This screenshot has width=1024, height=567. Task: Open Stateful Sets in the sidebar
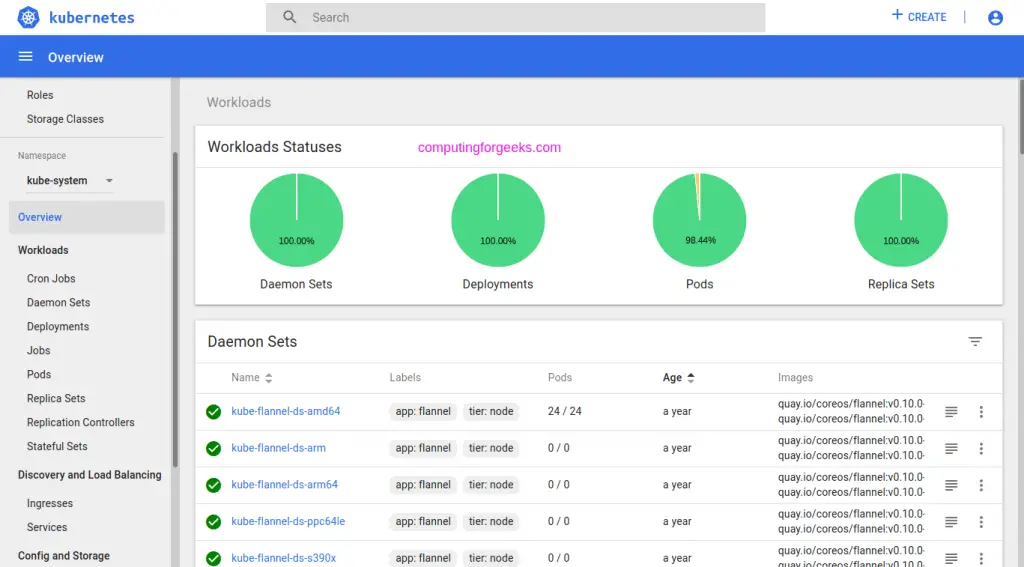pyautogui.click(x=57, y=446)
